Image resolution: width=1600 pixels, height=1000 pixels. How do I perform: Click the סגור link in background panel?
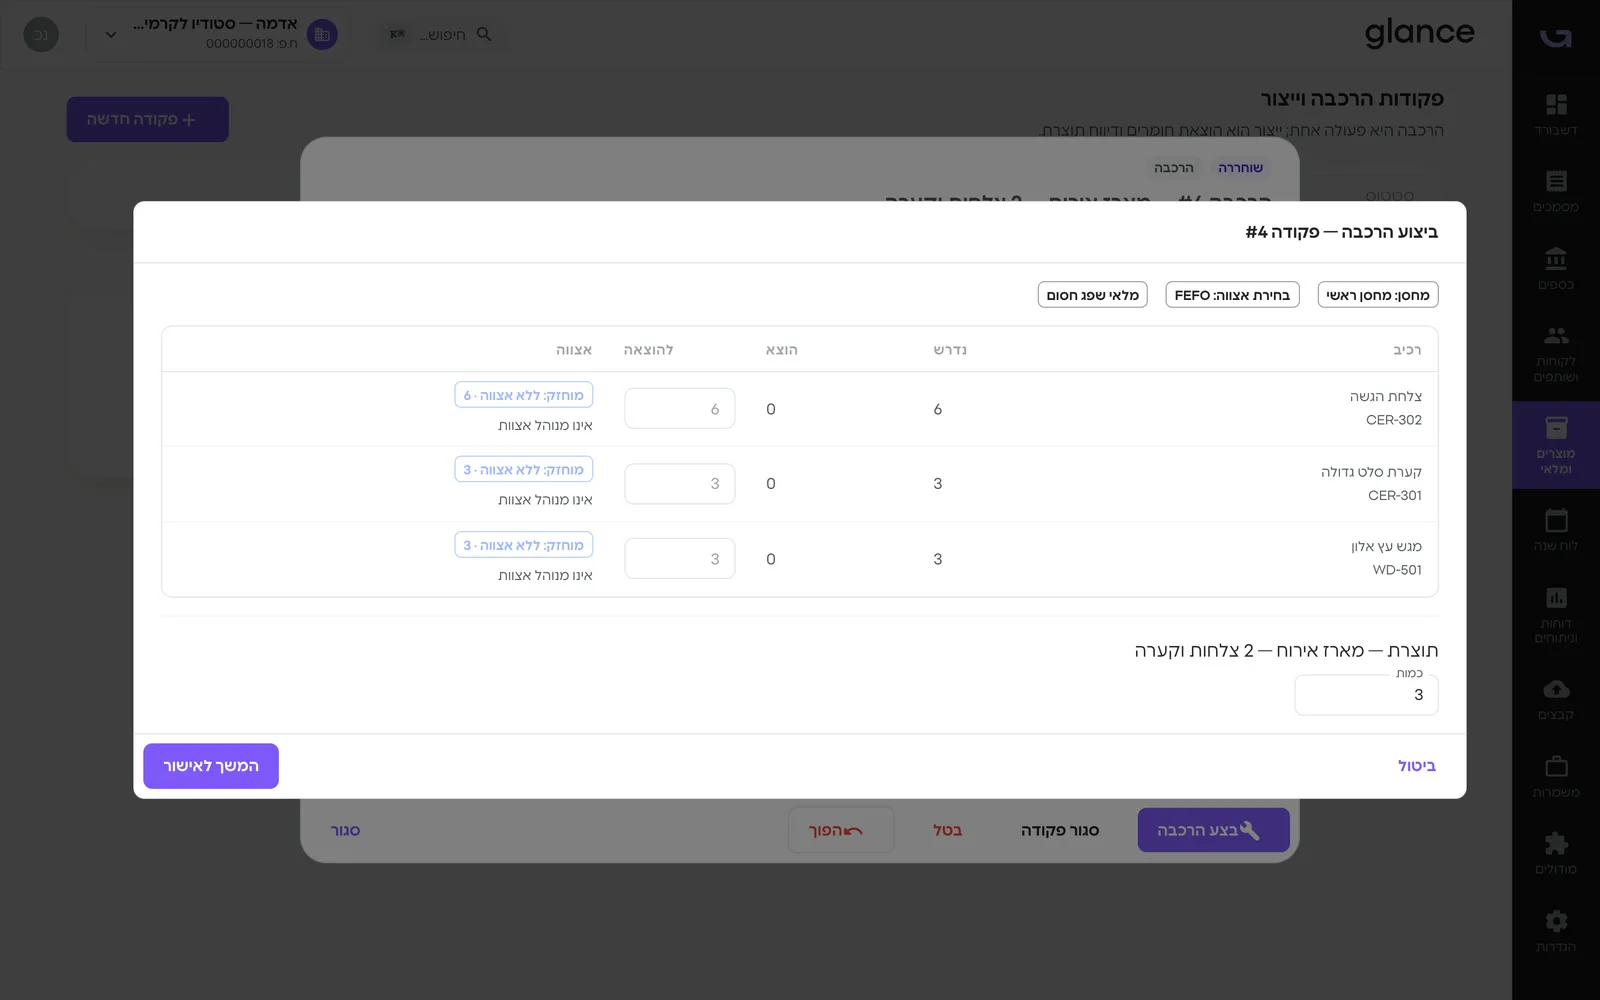pos(345,830)
